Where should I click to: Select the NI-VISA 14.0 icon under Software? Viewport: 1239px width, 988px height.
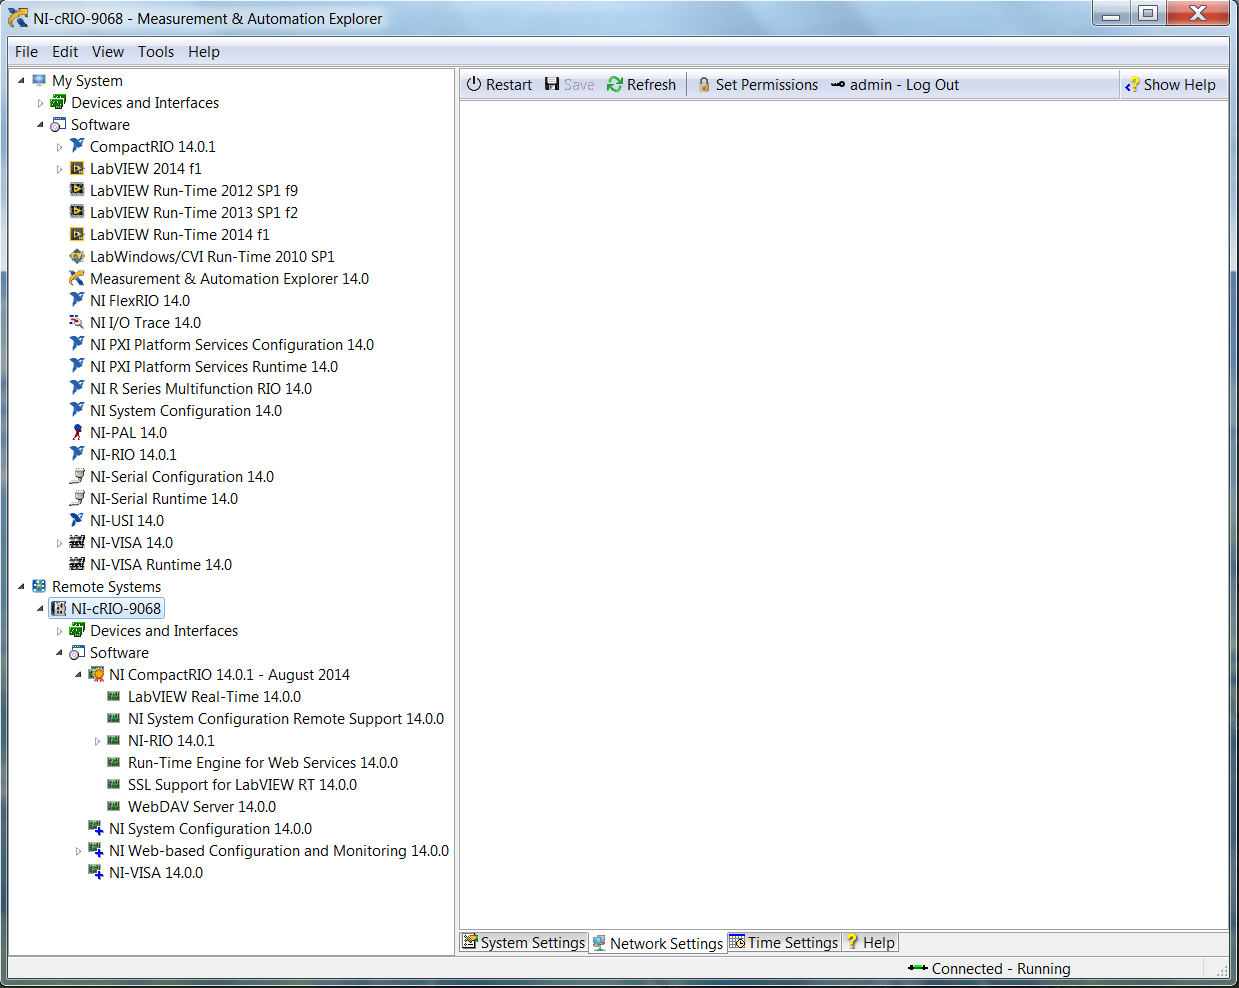77,542
